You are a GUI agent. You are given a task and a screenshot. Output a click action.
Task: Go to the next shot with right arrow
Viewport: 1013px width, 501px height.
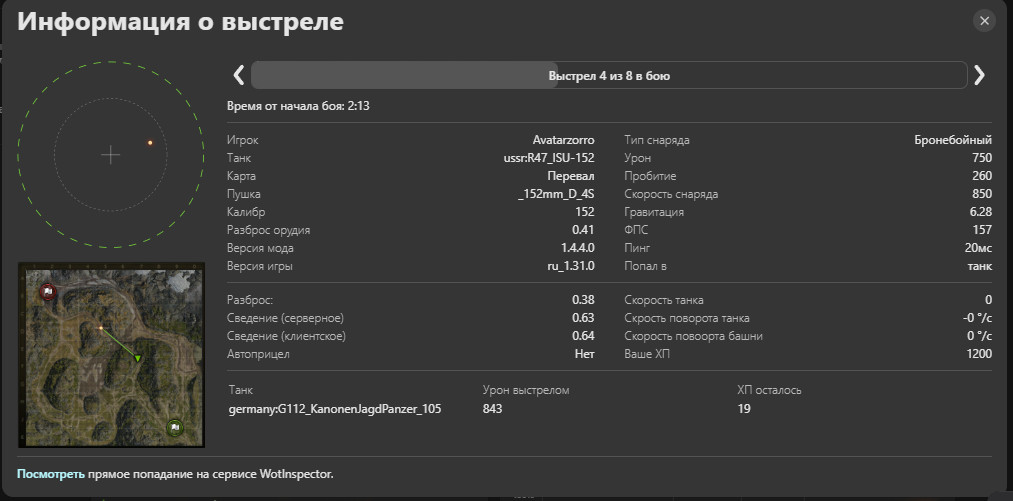[x=979, y=75]
